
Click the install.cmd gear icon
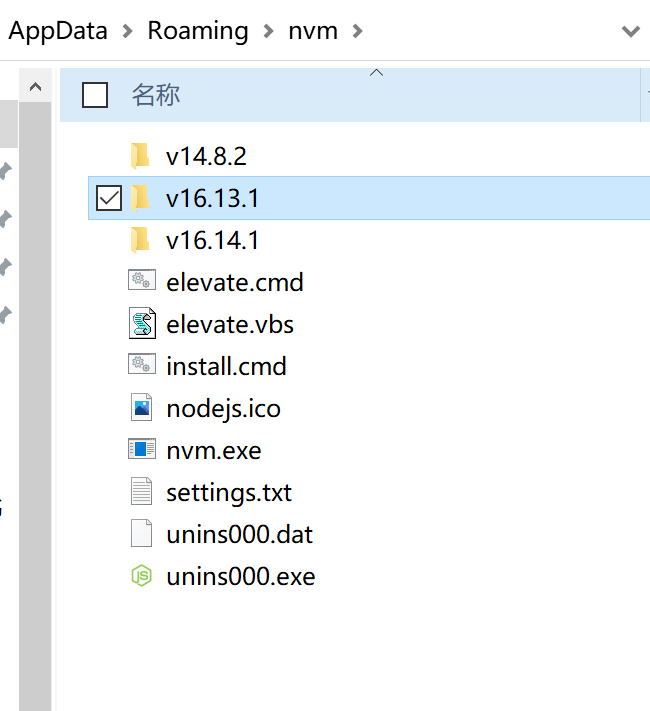click(142, 364)
